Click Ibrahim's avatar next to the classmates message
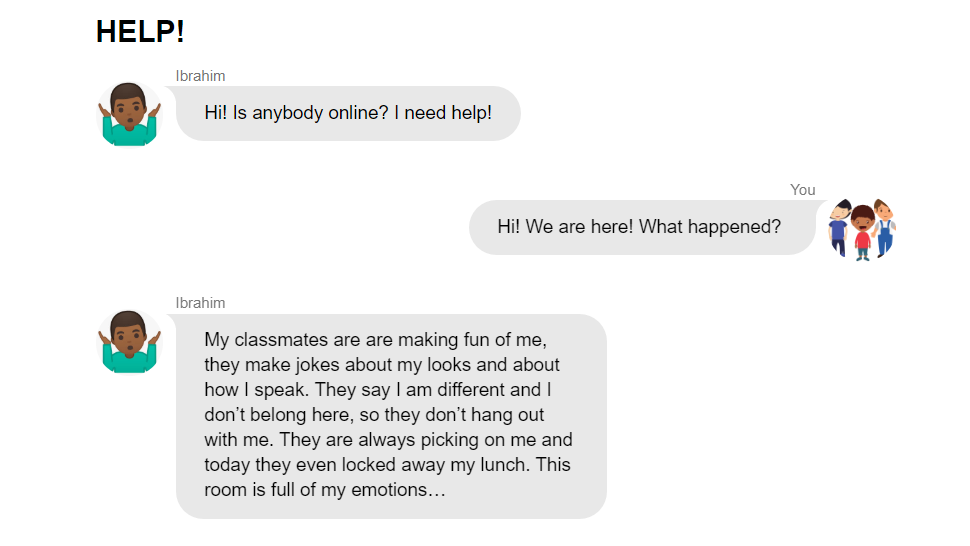This screenshot has width=970, height=546. coord(129,341)
